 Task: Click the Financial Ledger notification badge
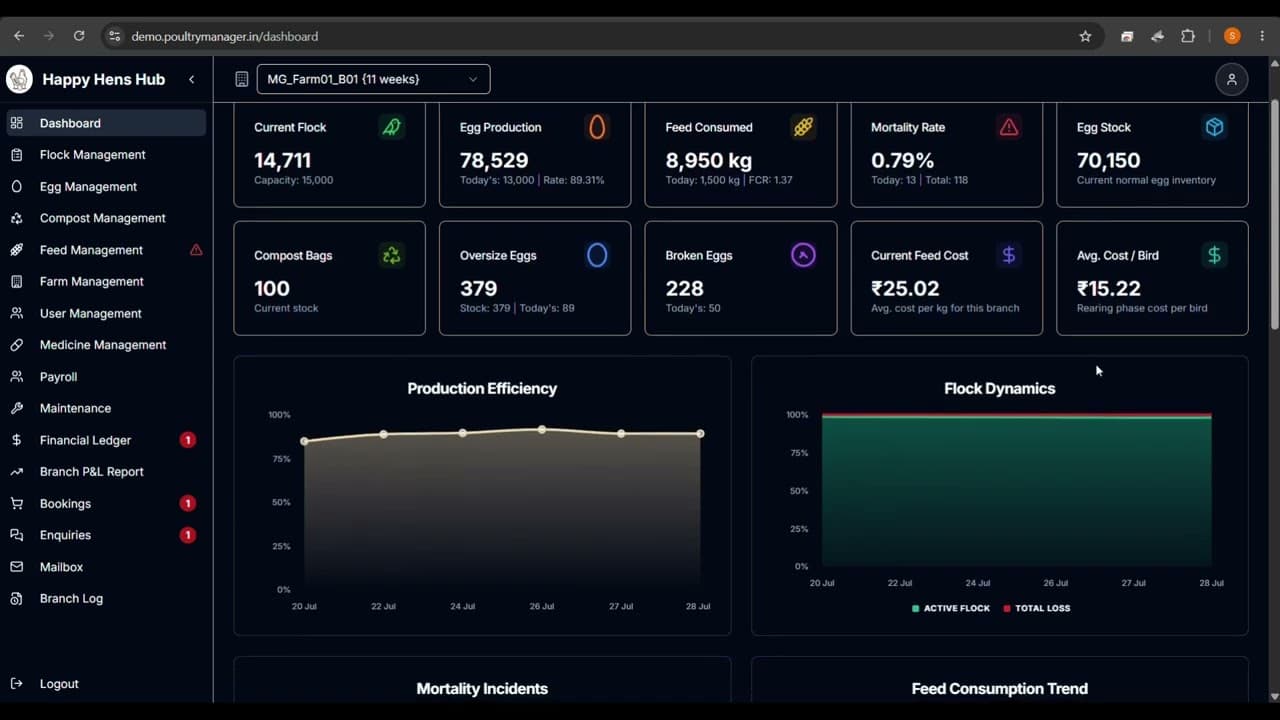coord(187,440)
